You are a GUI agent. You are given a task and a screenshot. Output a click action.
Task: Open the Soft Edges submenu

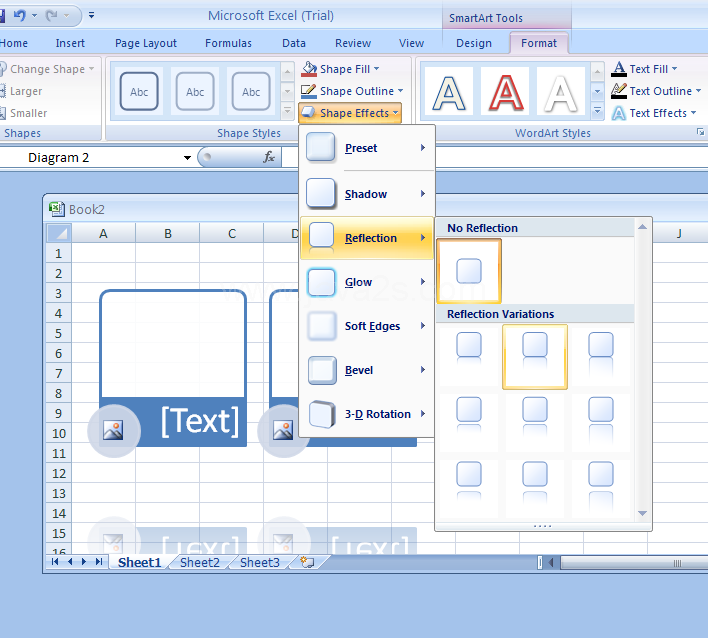pyautogui.click(x=367, y=326)
